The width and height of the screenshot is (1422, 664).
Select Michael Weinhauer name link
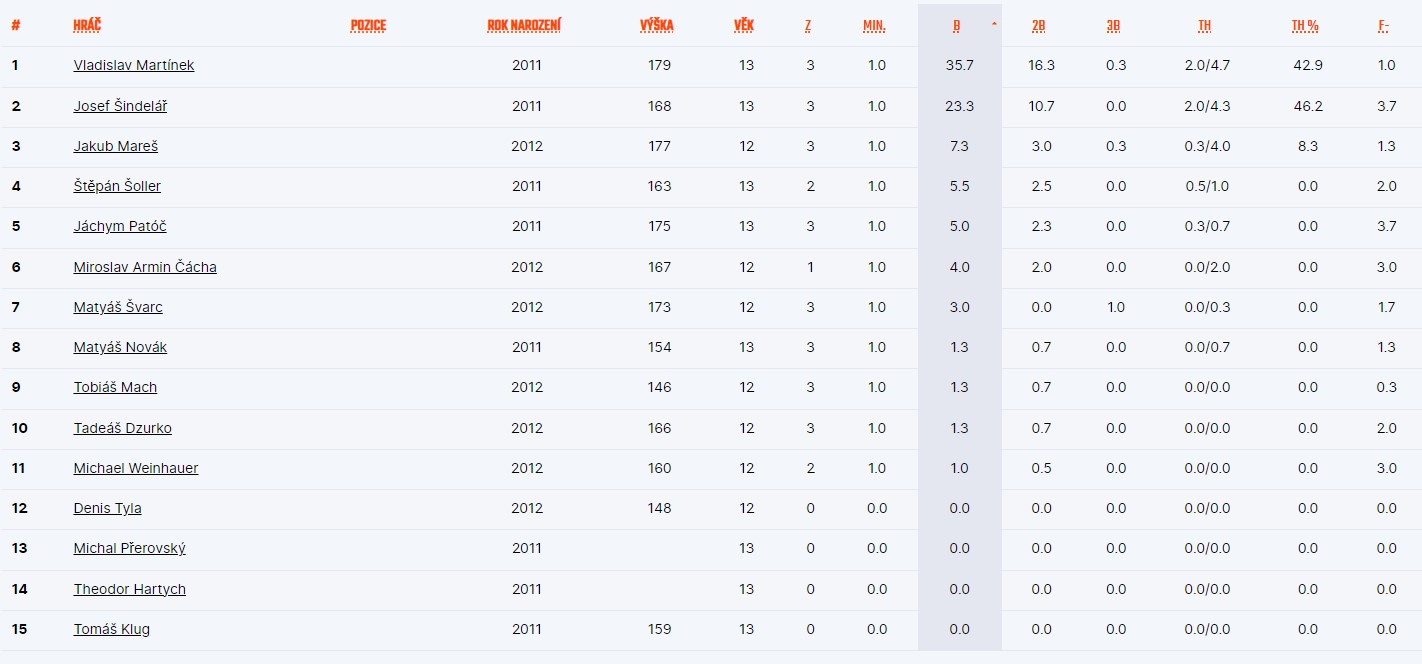[136, 468]
